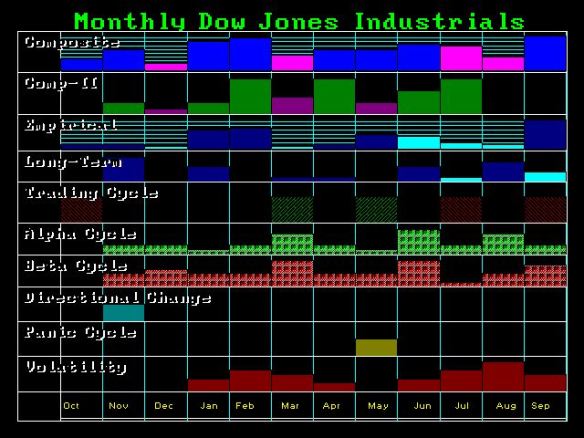Screen dimensions: 584x438
Task: Click the 'Oct' month label
Action: (x=71, y=406)
